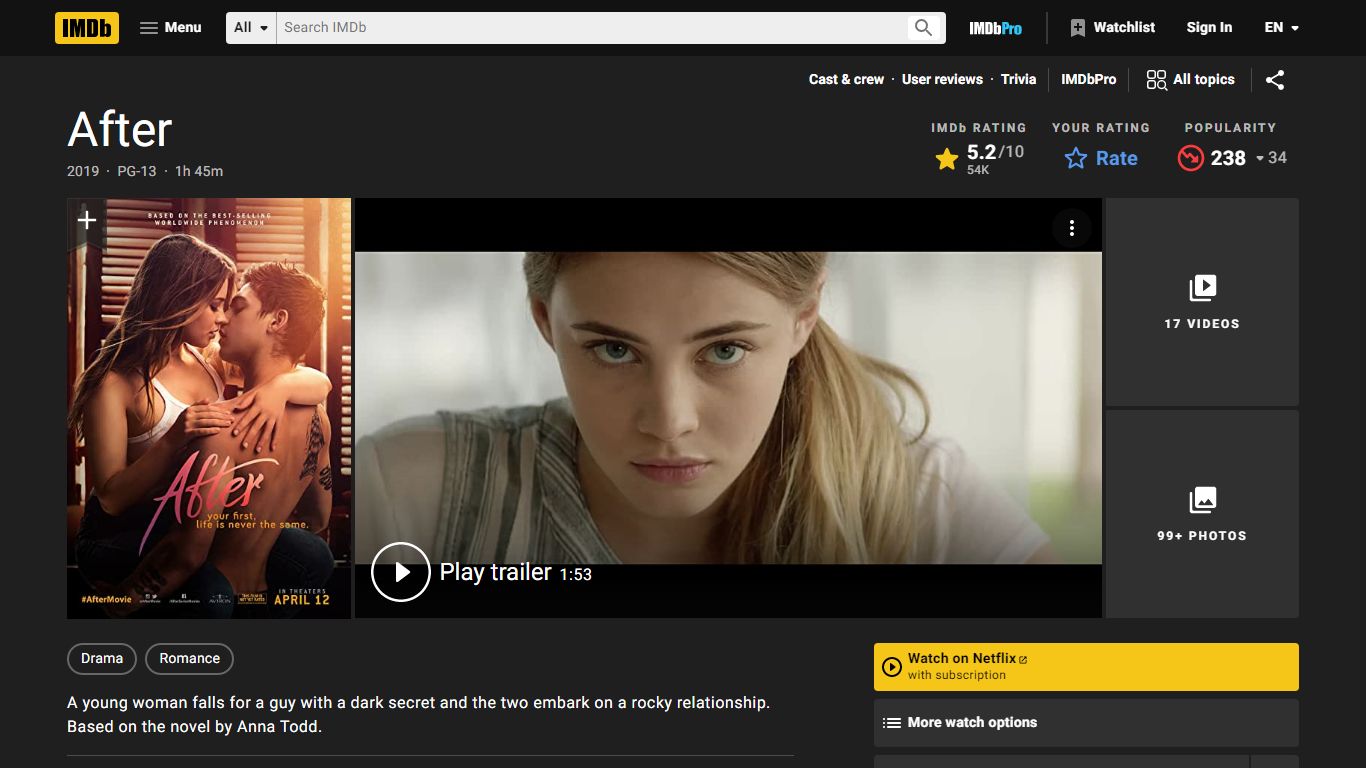Rate this movie with the star outline

click(1101, 158)
